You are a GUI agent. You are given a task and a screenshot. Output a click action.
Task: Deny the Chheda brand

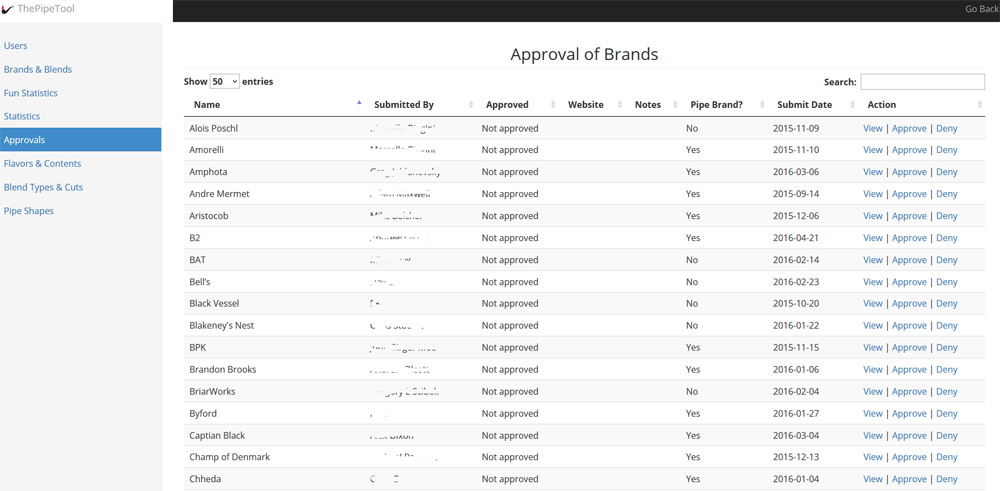[x=946, y=480]
